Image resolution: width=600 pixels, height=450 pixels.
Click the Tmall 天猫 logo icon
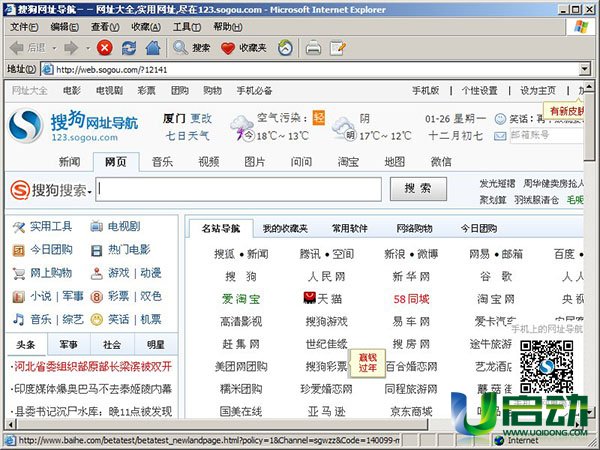point(309,298)
